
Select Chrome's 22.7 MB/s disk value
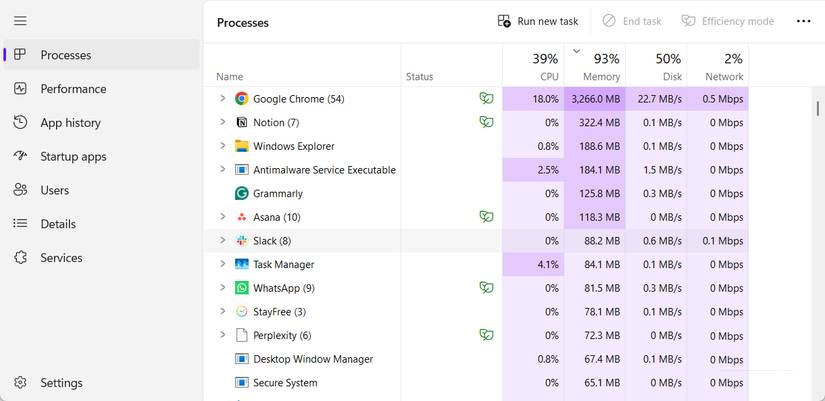(656, 98)
